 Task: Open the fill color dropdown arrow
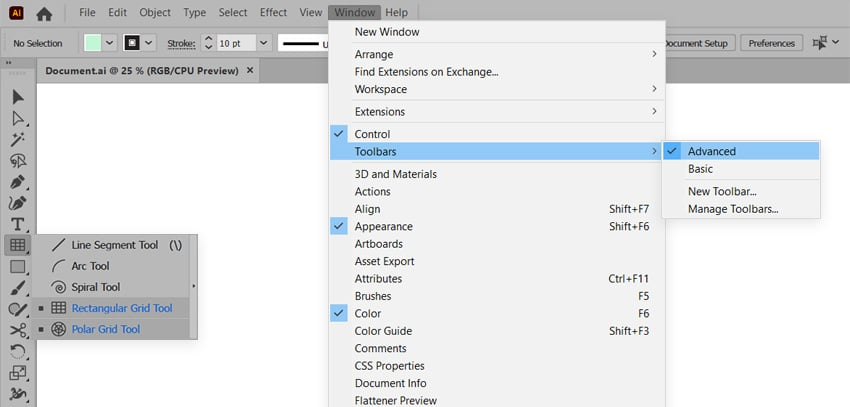pyautogui.click(x=110, y=43)
